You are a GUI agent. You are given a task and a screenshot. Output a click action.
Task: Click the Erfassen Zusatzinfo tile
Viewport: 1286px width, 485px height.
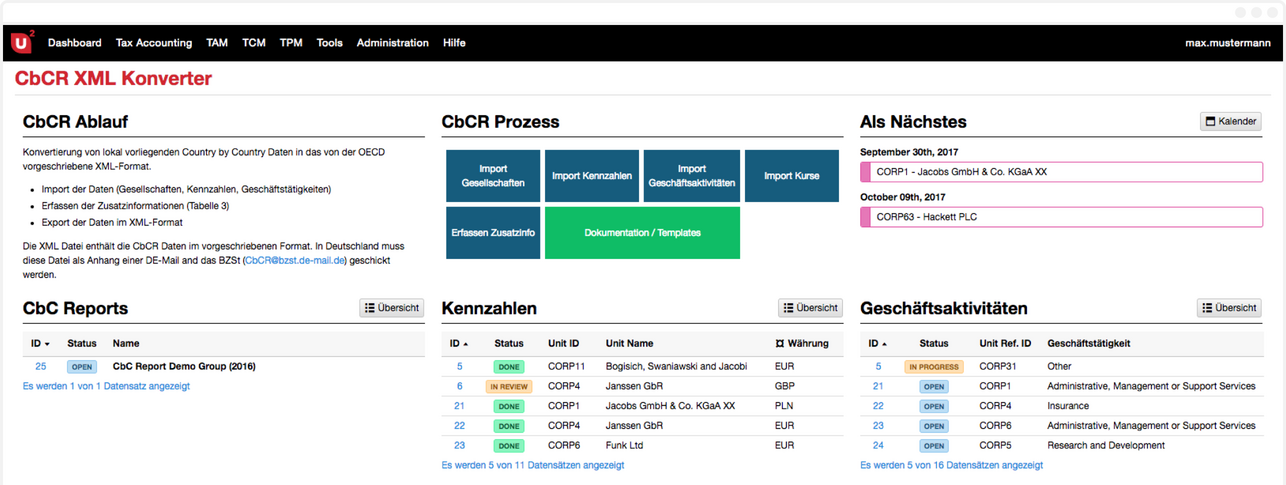[493, 233]
